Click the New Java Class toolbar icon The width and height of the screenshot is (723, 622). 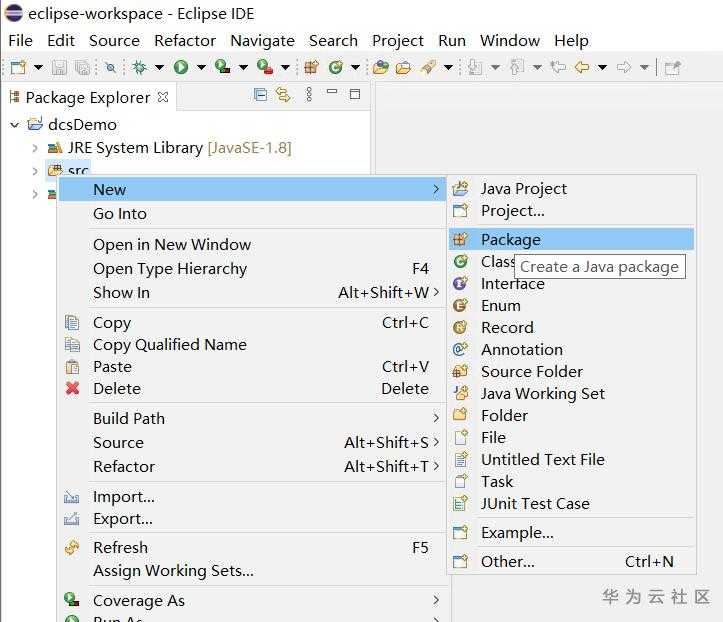pyautogui.click(x=336, y=68)
